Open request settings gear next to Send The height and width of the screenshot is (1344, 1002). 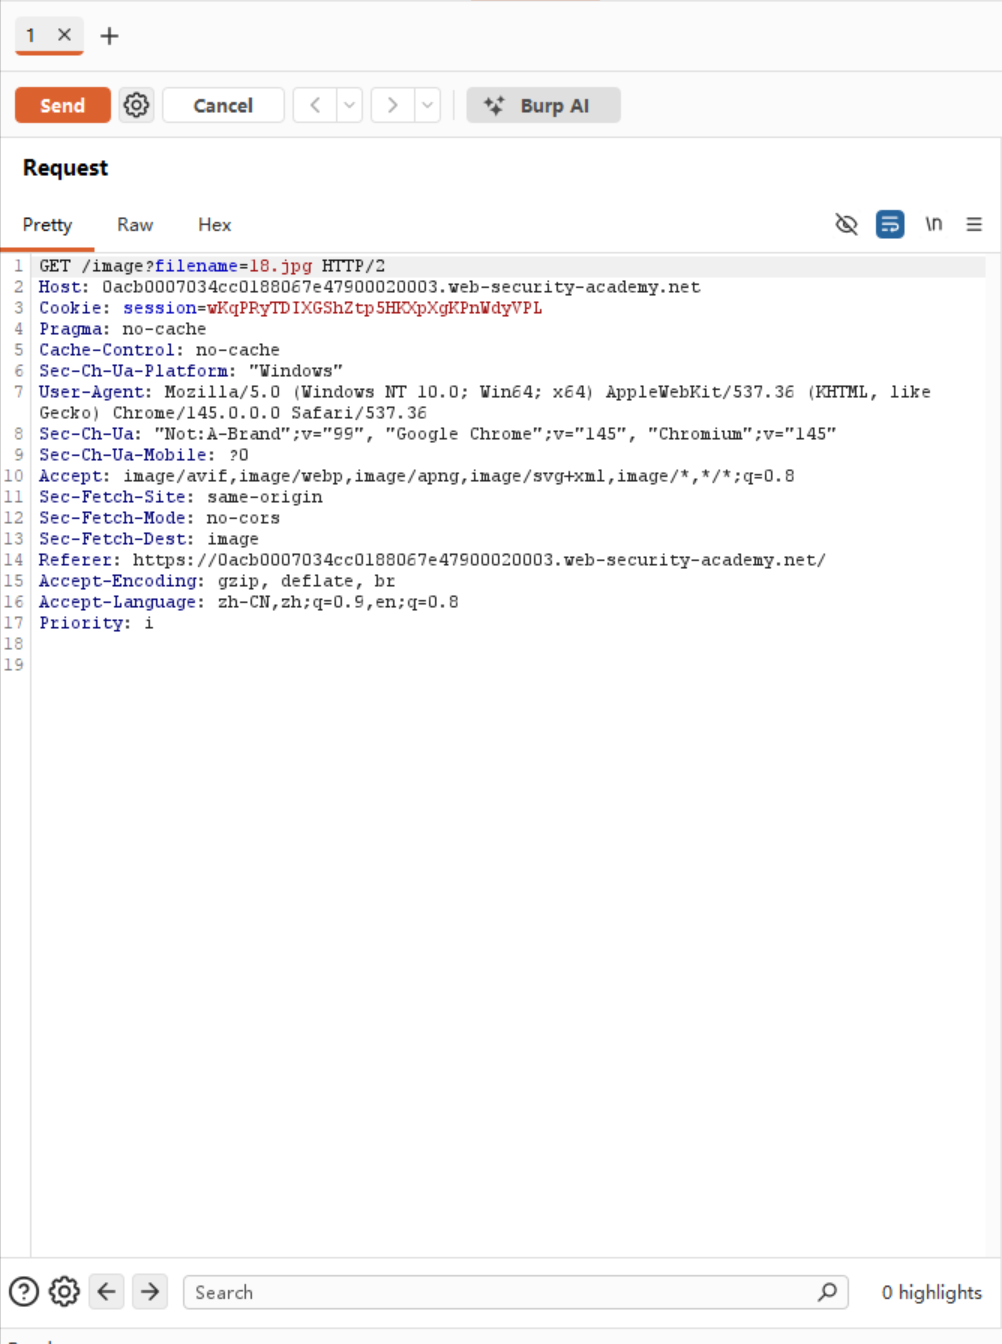pos(136,105)
